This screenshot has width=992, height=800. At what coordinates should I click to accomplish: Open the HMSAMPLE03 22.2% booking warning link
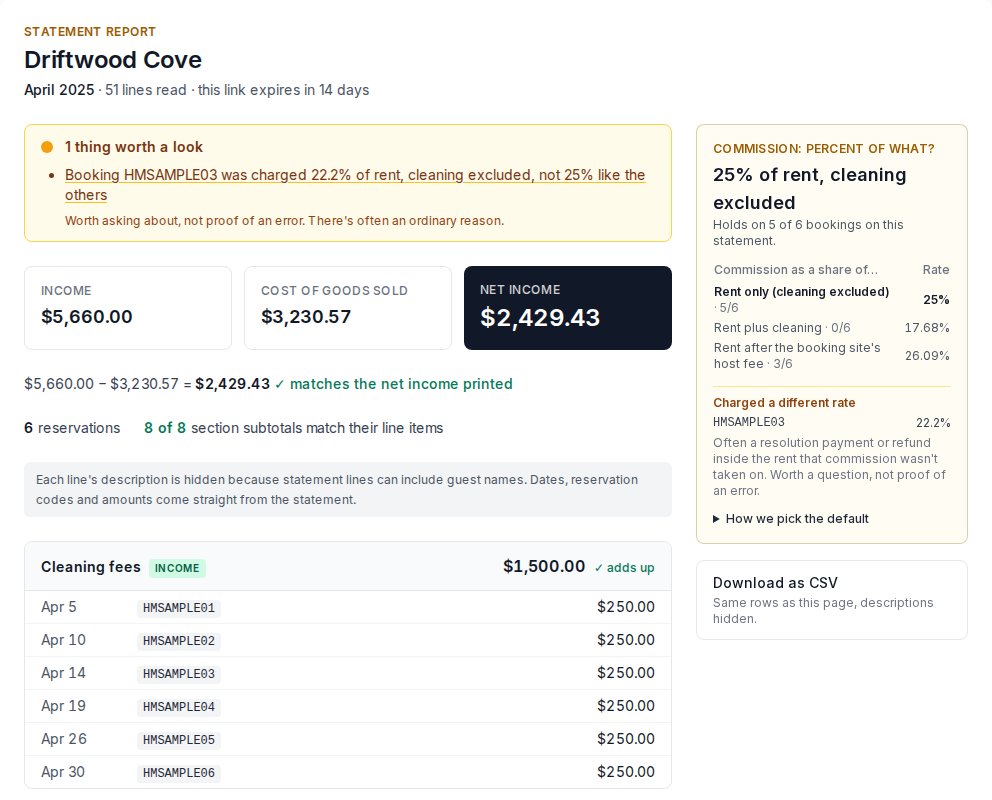coord(355,184)
